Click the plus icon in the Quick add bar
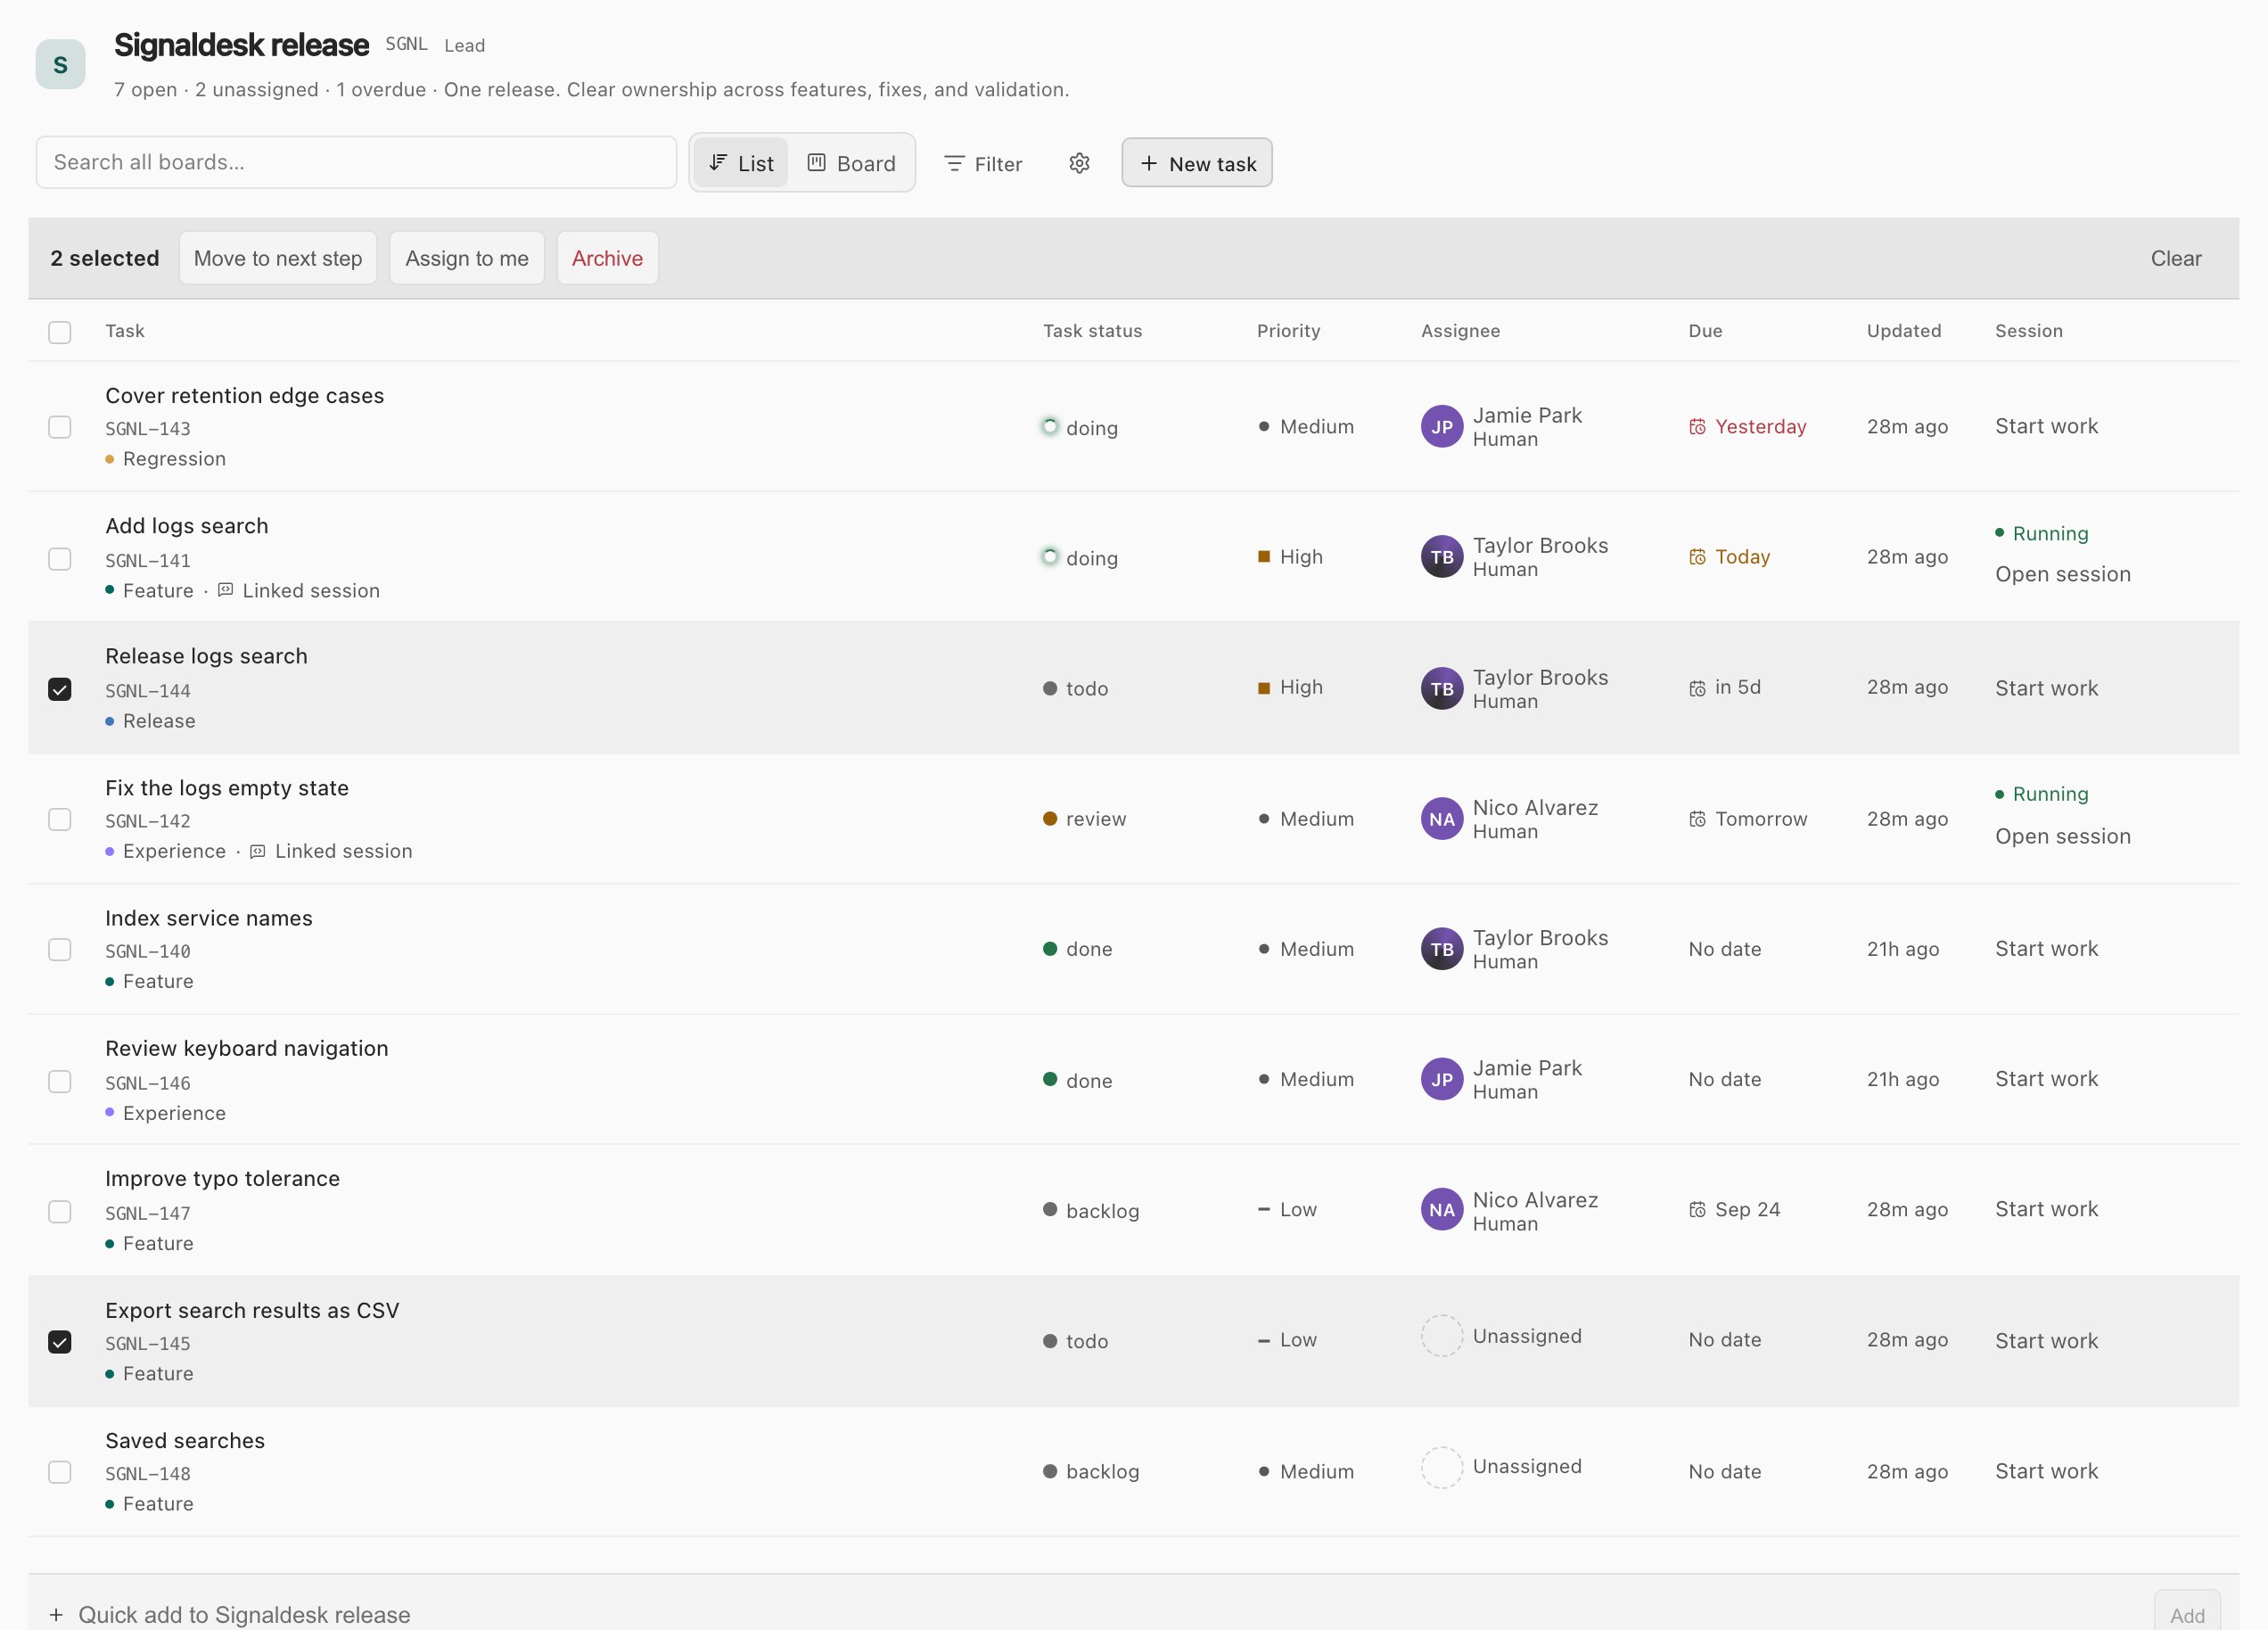The height and width of the screenshot is (1630, 2268). coord(56,1615)
